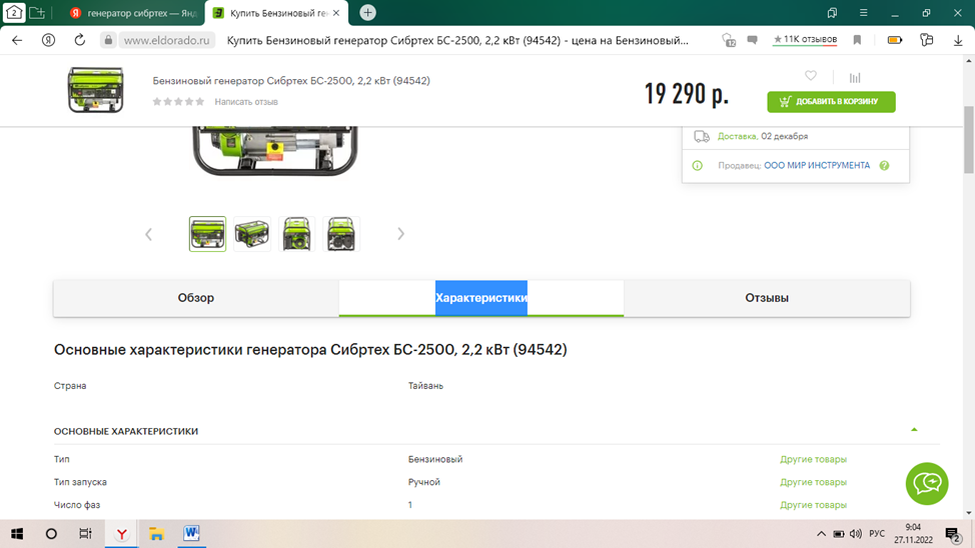Click the green seller help question icon
This screenshot has height=548, width=975.
884,165
